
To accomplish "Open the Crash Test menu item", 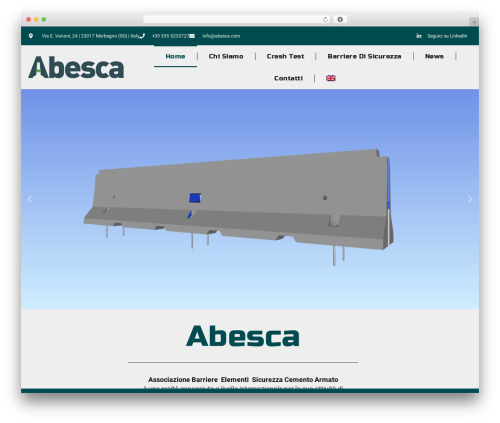I will click(285, 56).
